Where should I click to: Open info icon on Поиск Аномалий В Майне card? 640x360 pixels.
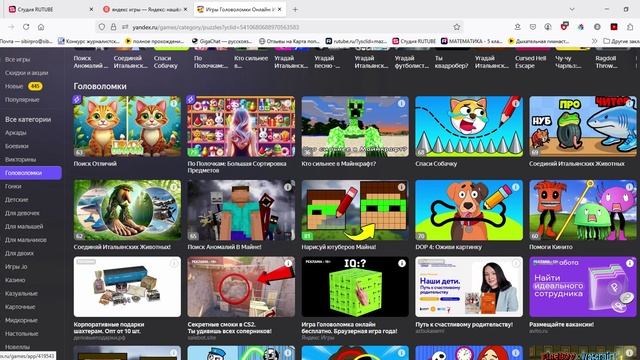(288, 187)
